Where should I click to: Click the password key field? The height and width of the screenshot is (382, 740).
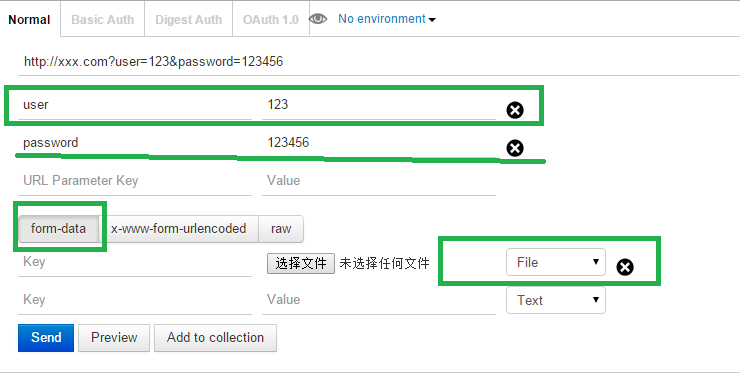tap(135, 143)
